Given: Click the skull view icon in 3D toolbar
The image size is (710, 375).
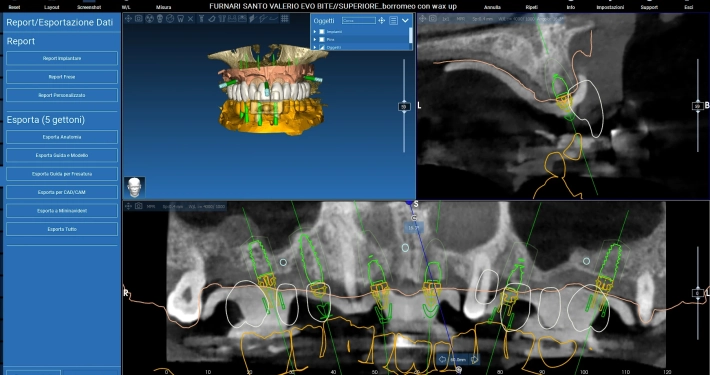Looking at the screenshot, I should [x=160, y=19].
